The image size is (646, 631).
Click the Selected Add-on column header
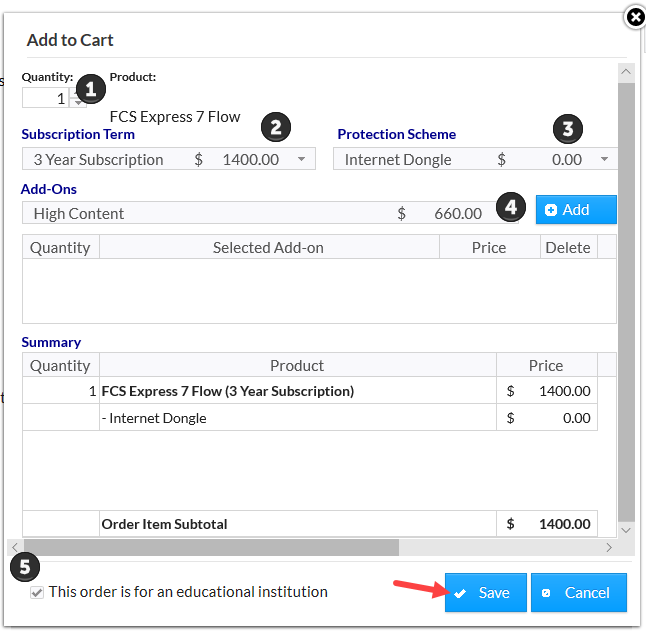coord(269,248)
